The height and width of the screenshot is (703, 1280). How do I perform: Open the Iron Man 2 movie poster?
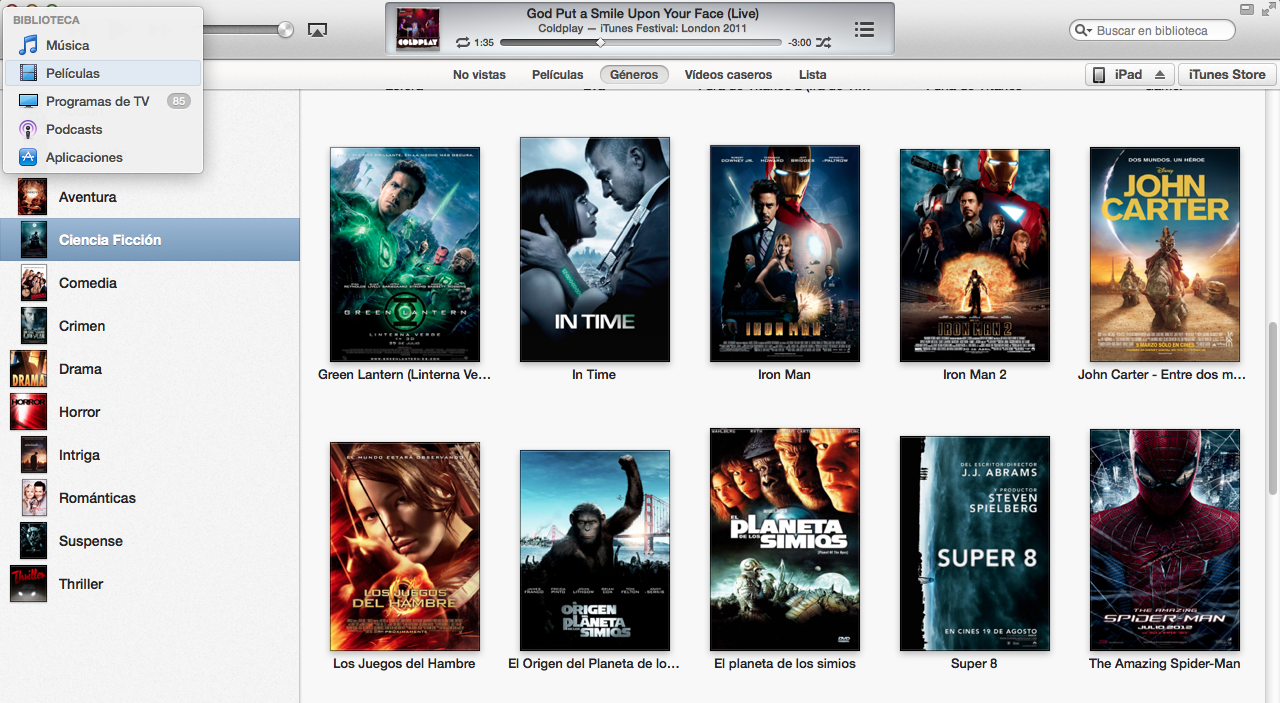pyautogui.click(x=974, y=255)
